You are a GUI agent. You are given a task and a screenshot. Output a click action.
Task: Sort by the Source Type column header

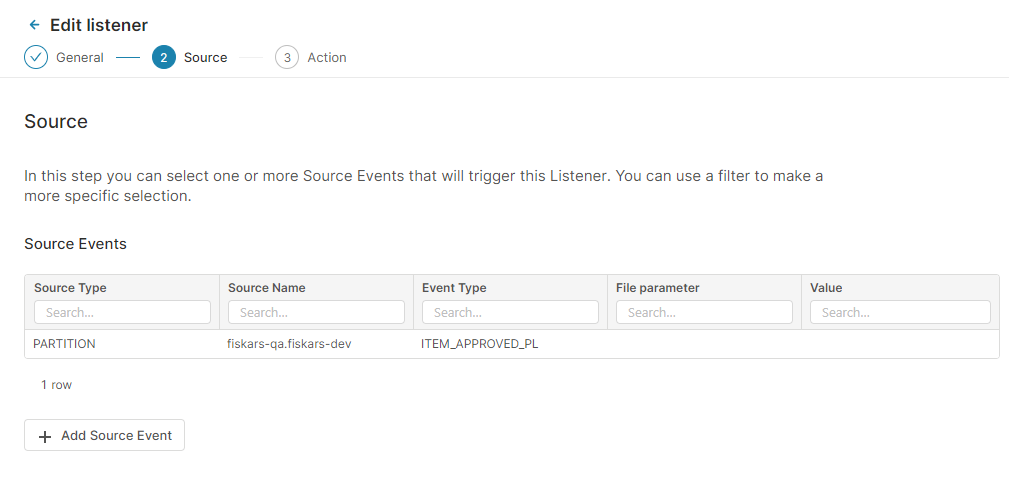click(x=70, y=288)
